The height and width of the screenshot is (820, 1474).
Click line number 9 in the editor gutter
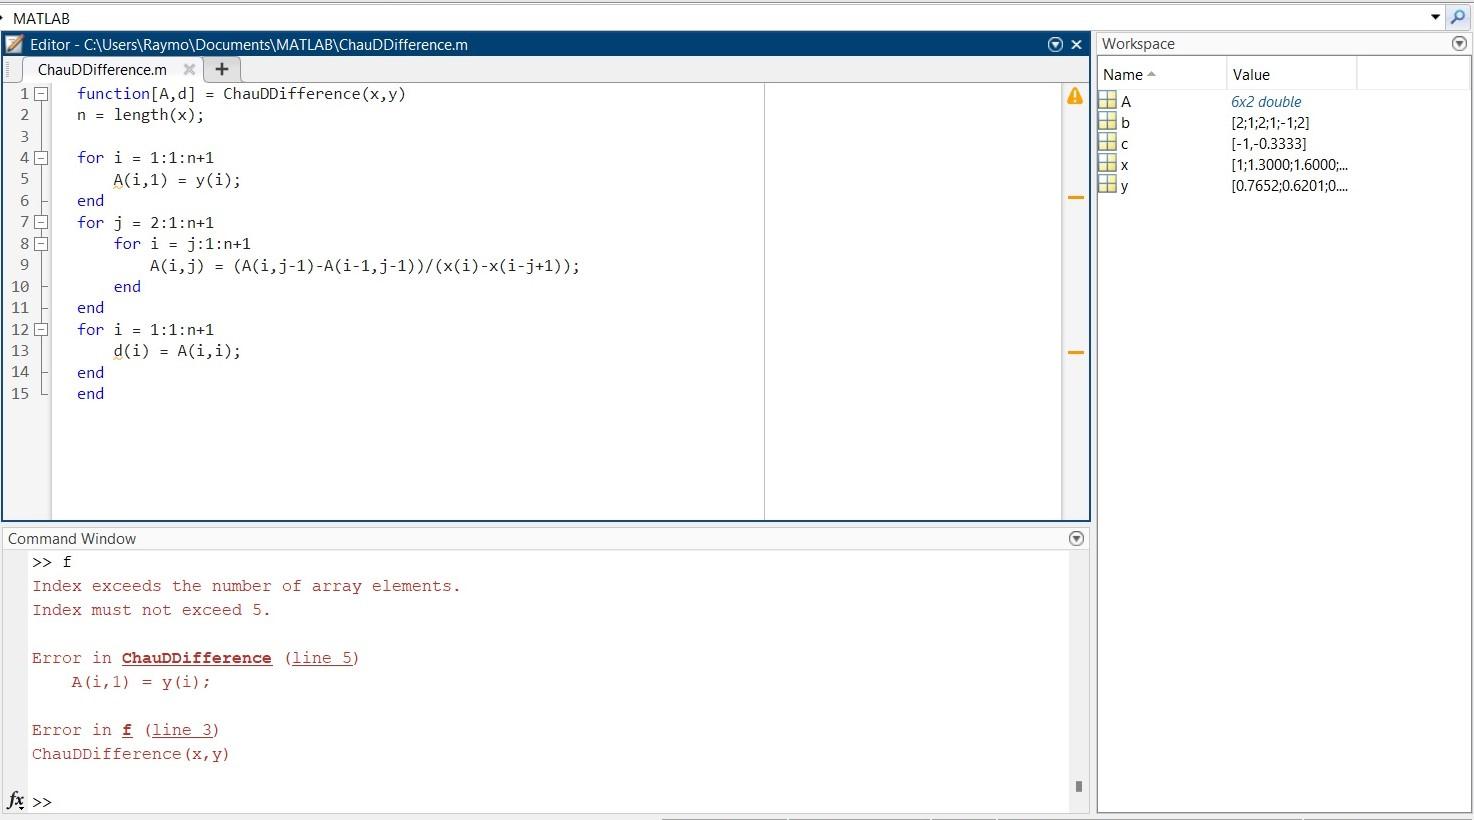(24, 265)
